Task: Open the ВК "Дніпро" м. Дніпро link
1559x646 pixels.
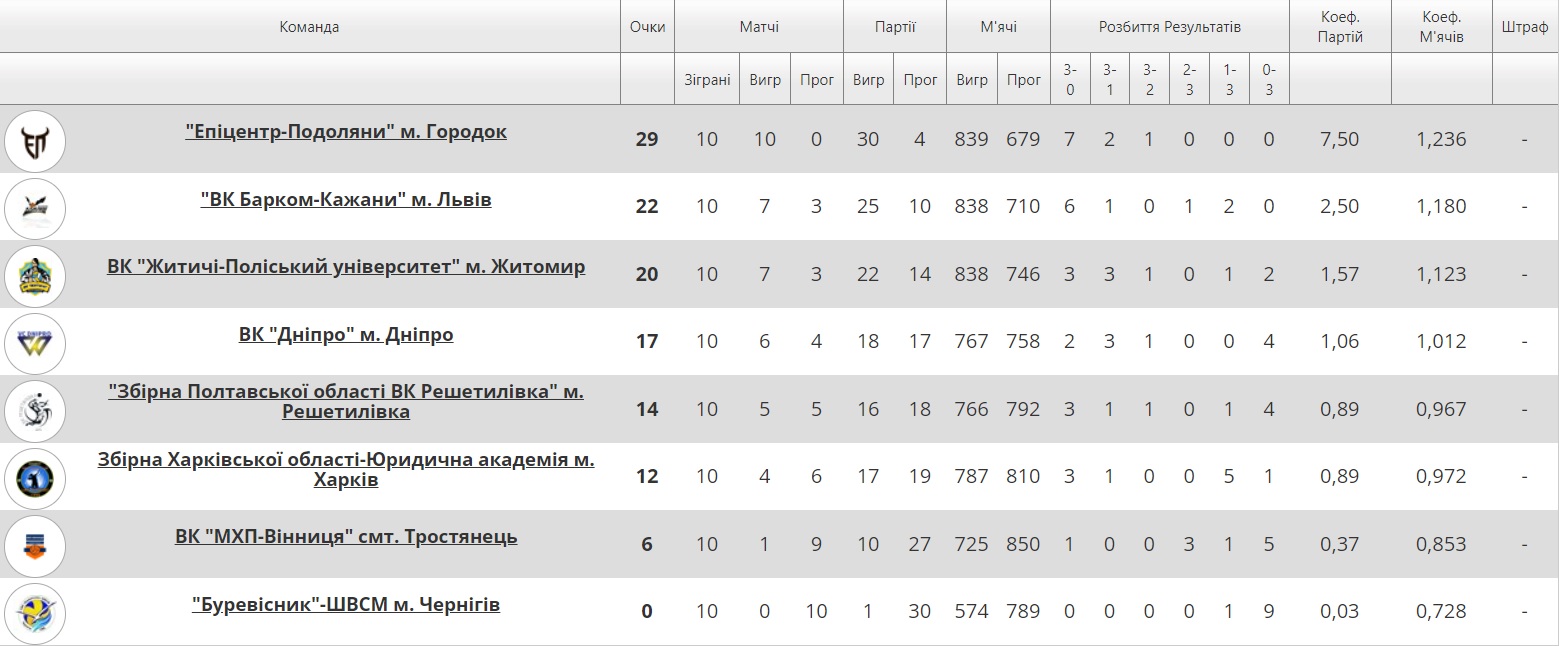Action: pyautogui.click(x=346, y=335)
